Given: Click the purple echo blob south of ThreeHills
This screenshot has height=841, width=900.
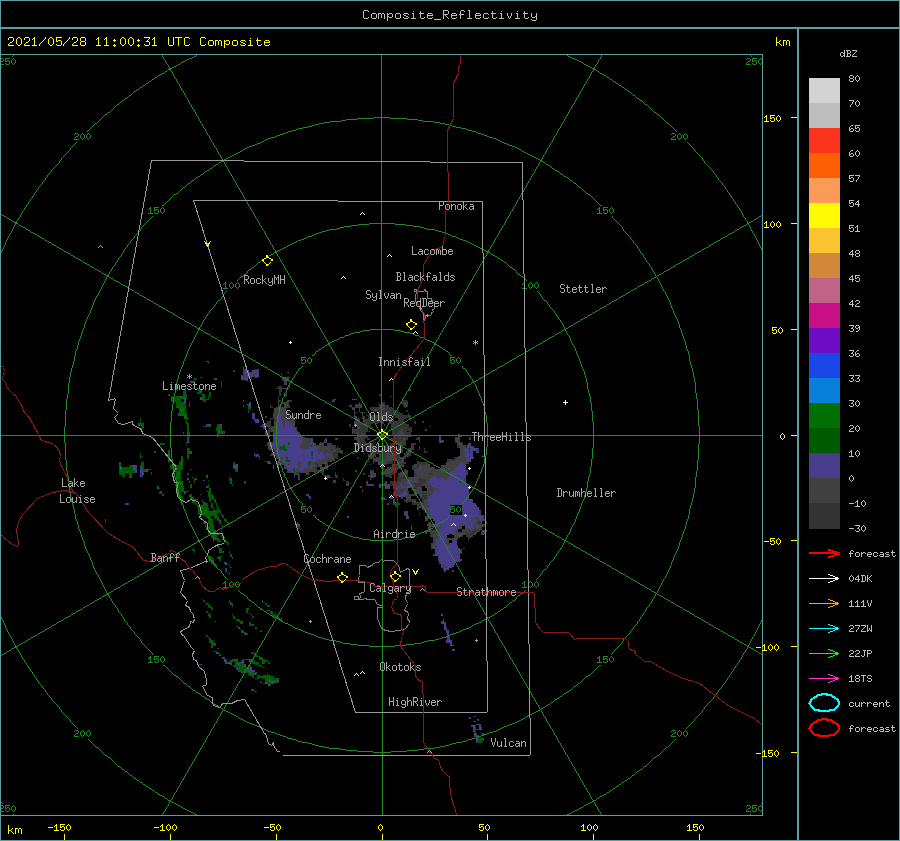Looking at the screenshot, I should point(451,511).
